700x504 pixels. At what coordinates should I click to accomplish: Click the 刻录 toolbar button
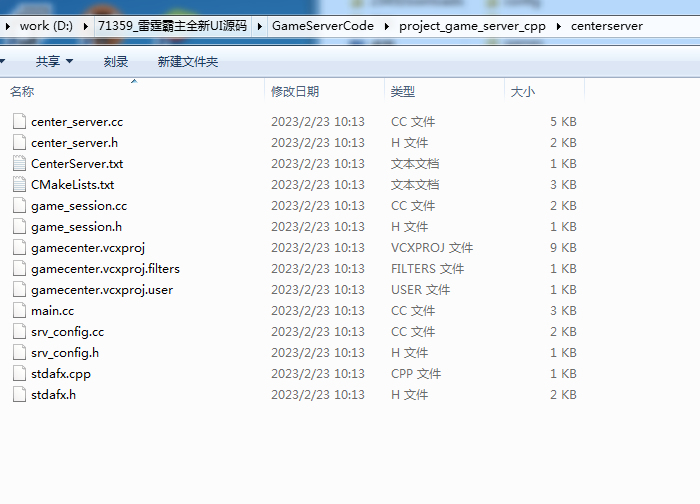click(x=116, y=62)
